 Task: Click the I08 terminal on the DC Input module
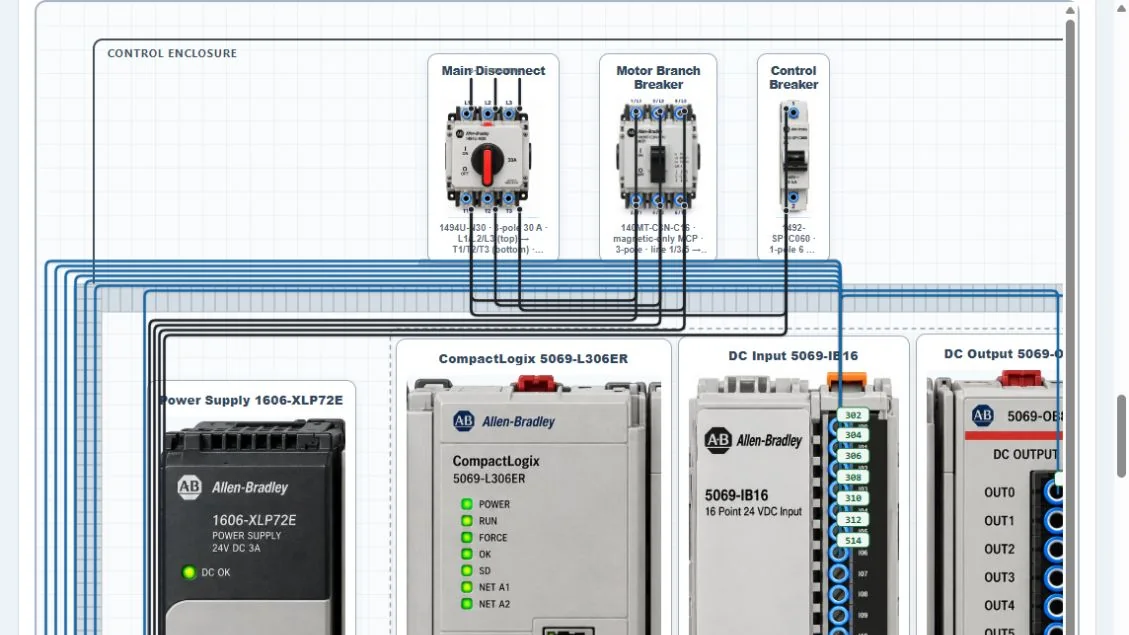838,595
